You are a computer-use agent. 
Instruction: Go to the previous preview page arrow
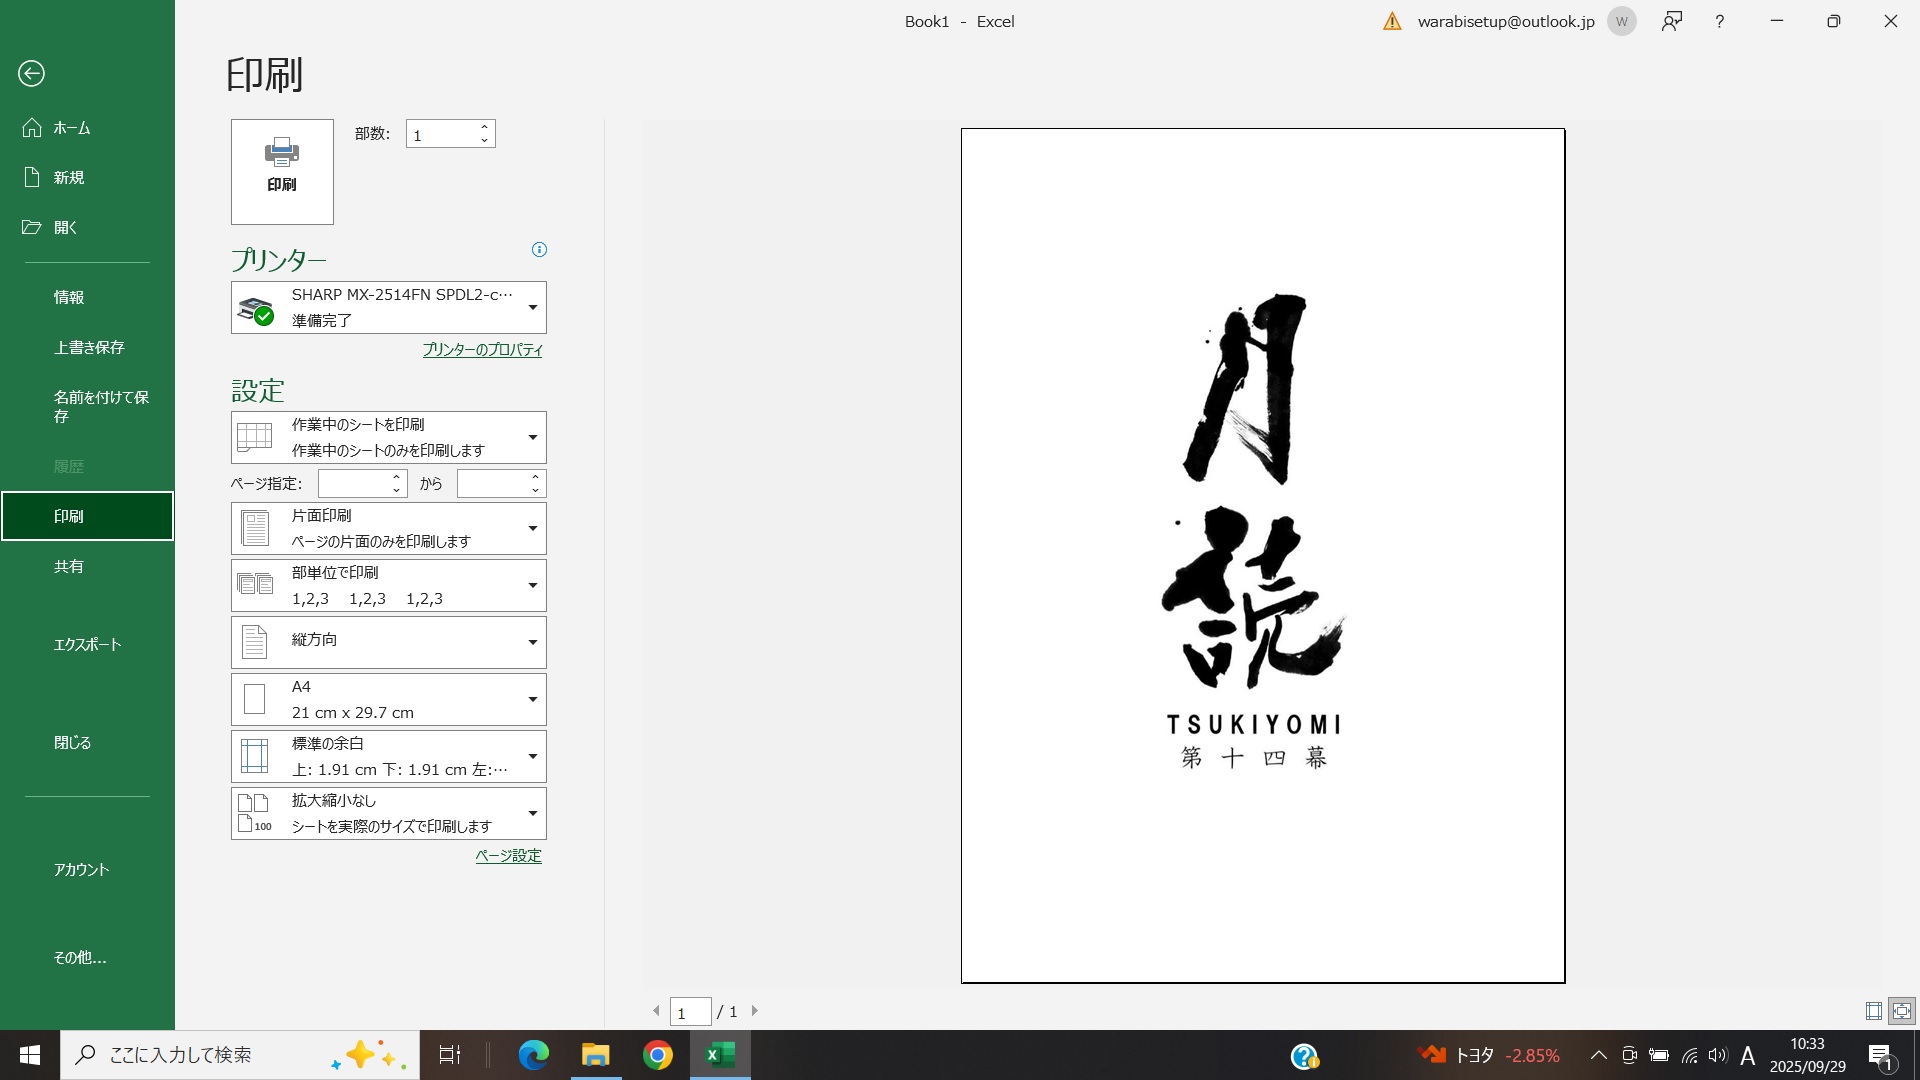656,1011
